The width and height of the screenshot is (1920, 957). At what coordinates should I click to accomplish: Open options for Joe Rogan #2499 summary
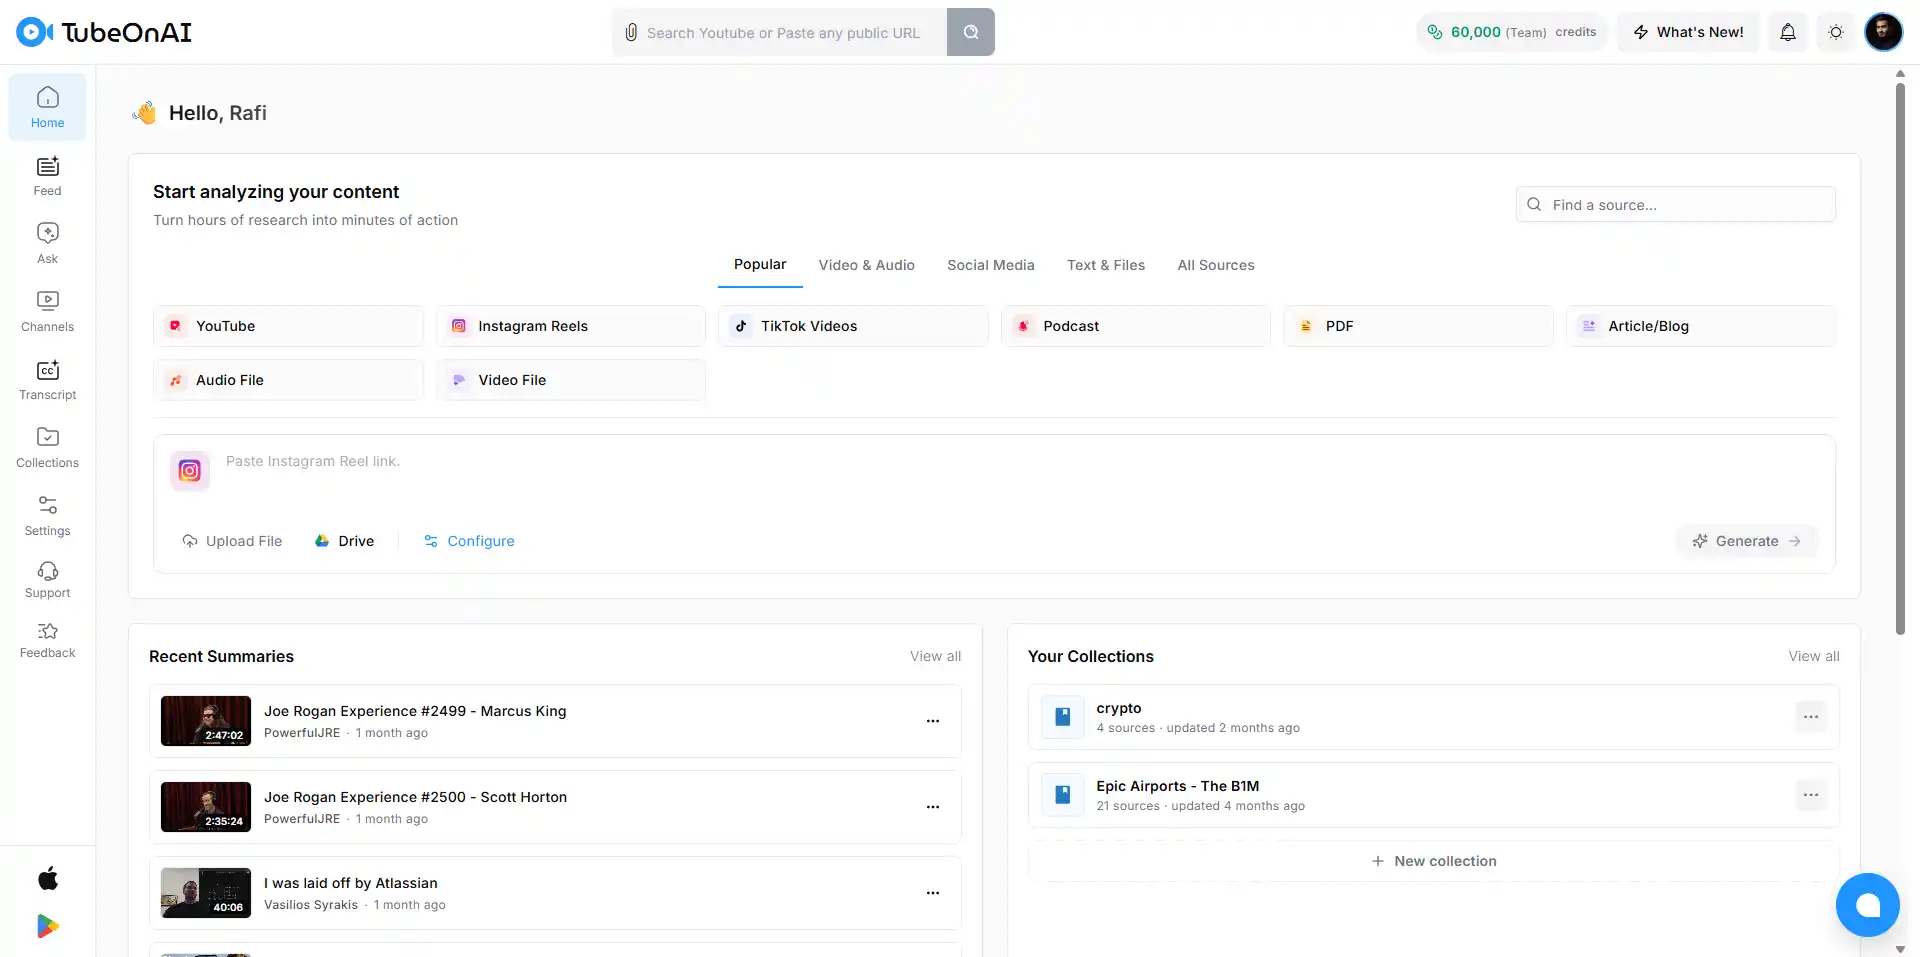tap(932, 721)
